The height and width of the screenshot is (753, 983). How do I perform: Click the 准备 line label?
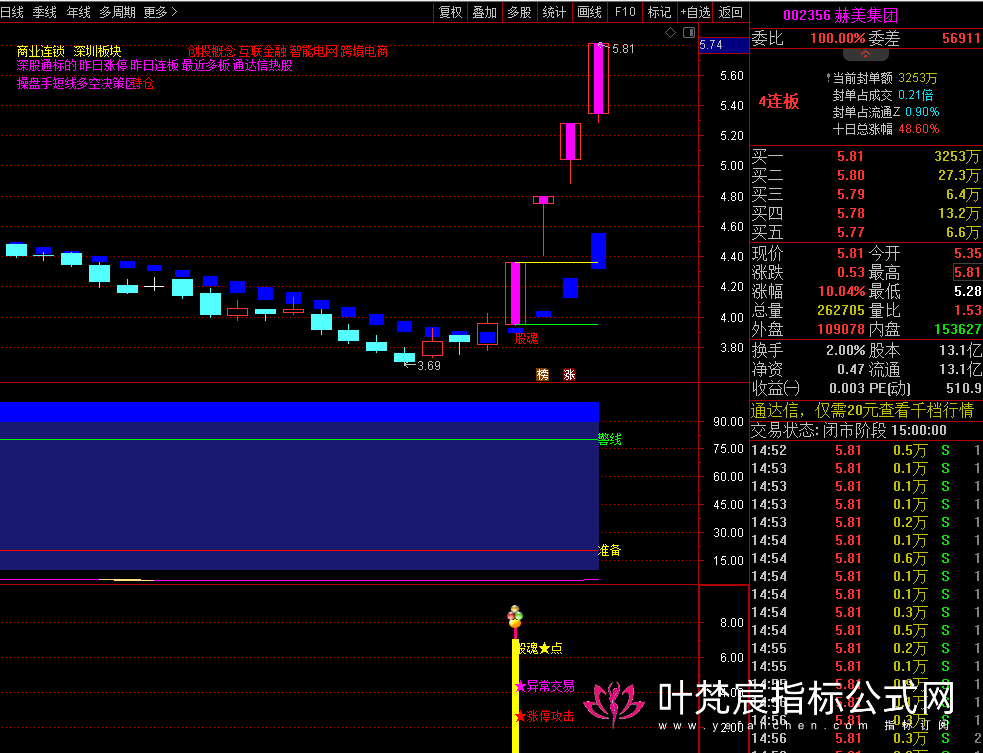point(609,550)
